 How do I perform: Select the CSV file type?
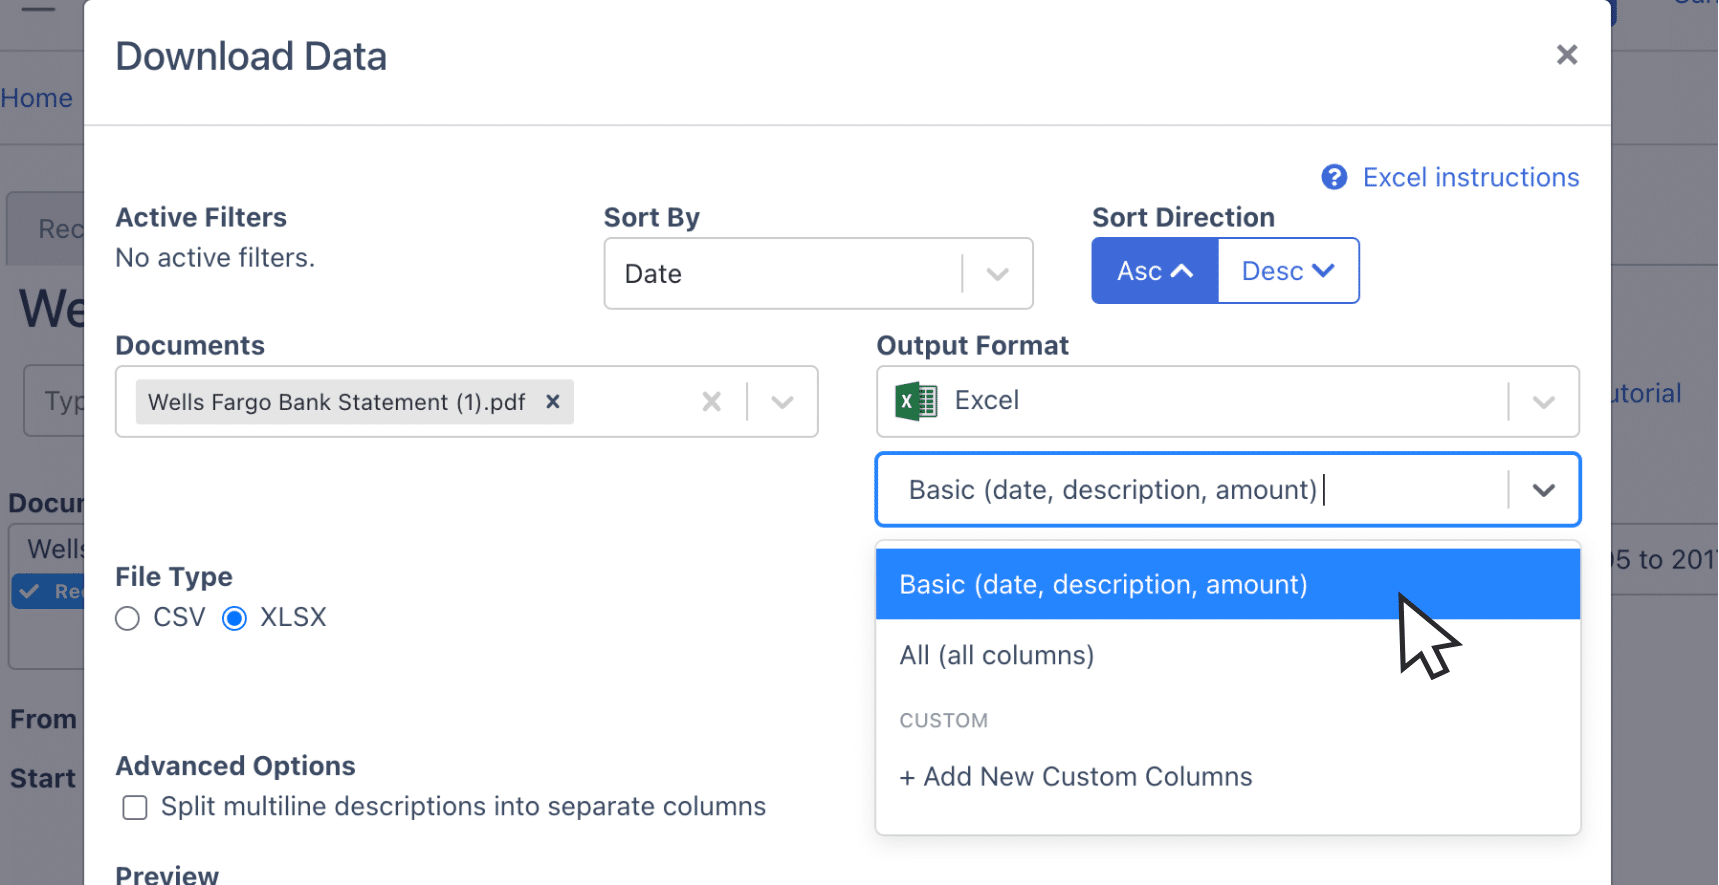pyautogui.click(x=128, y=618)
